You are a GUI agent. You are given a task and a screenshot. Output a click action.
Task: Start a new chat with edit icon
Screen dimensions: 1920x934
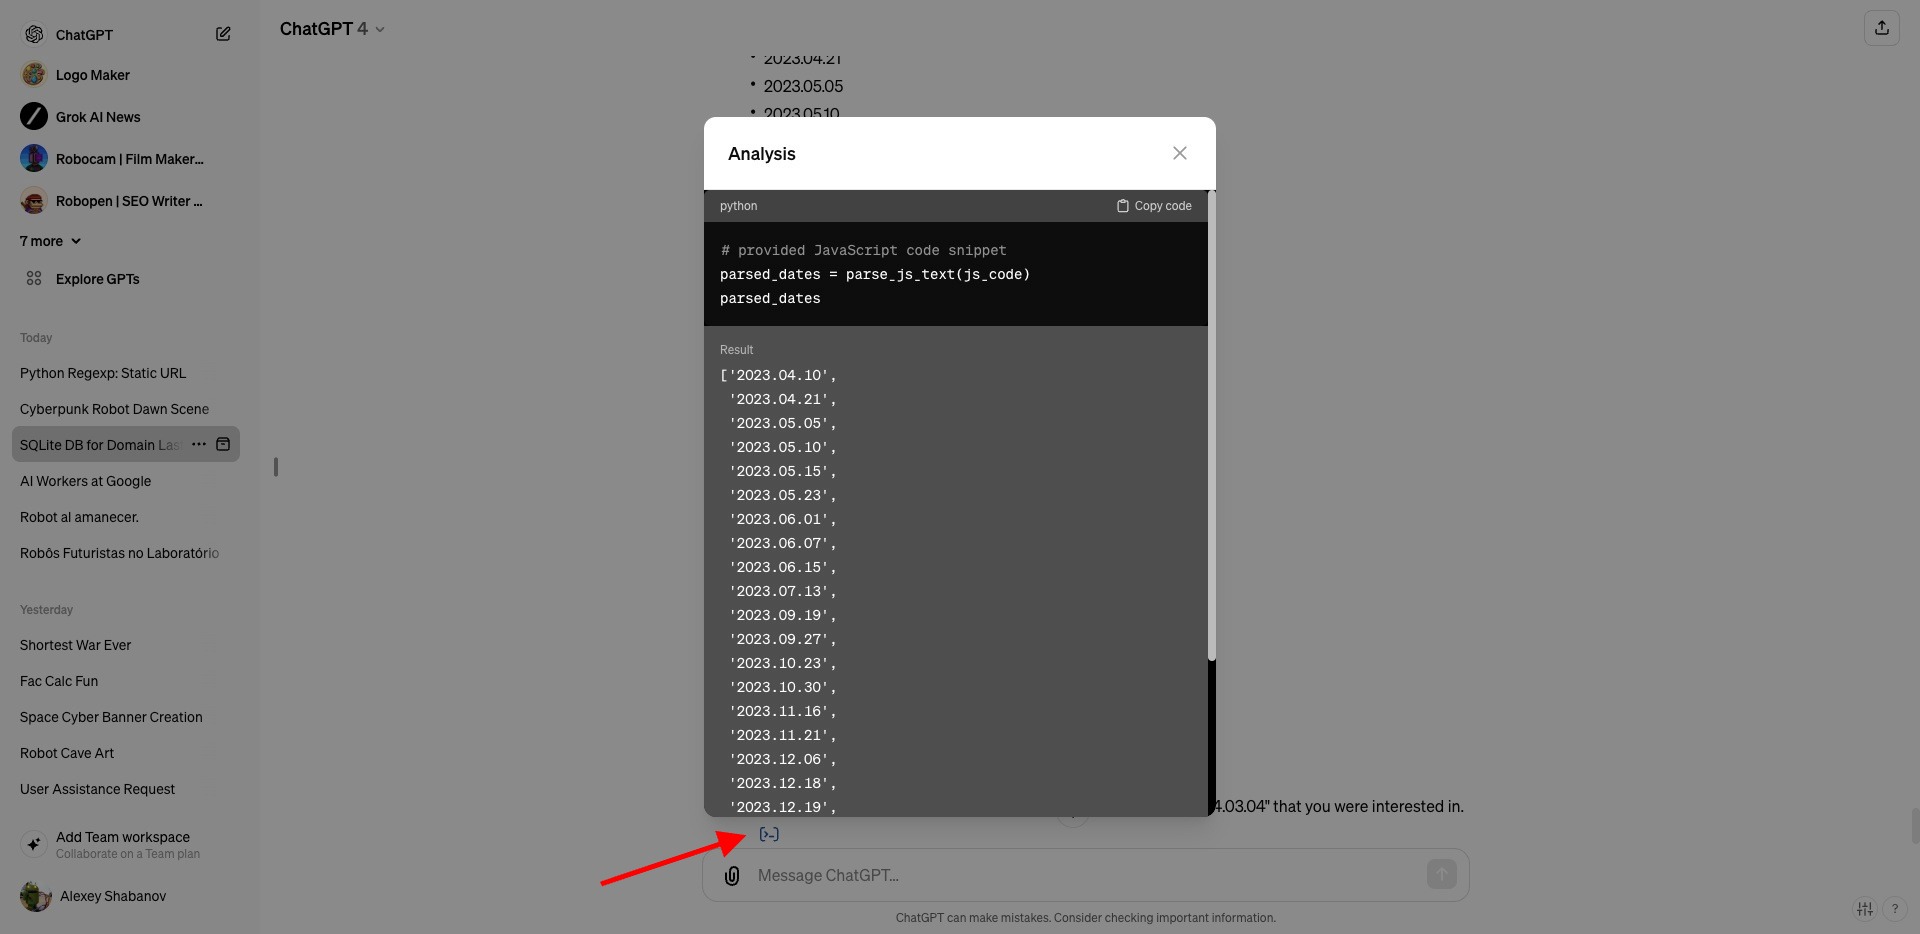tap(223, 34)
